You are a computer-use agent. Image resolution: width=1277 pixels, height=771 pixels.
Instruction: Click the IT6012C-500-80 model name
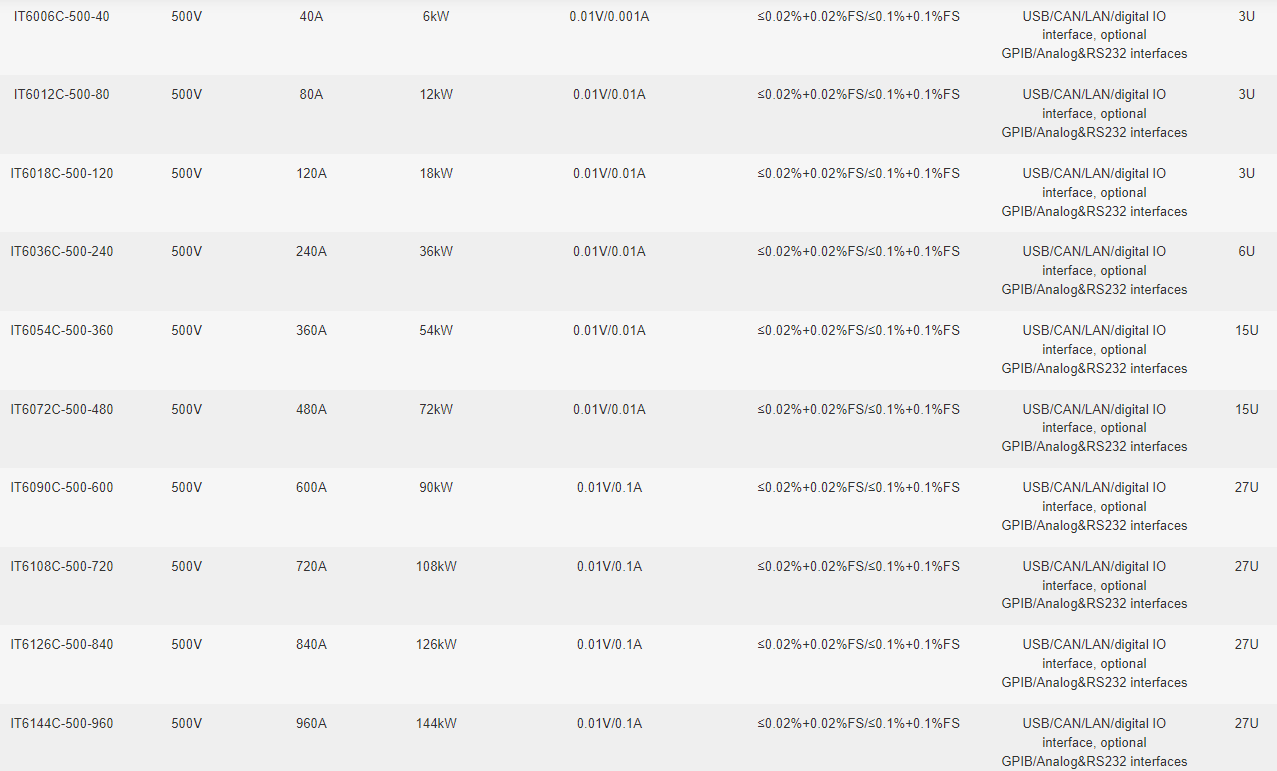tap(61, 95)
